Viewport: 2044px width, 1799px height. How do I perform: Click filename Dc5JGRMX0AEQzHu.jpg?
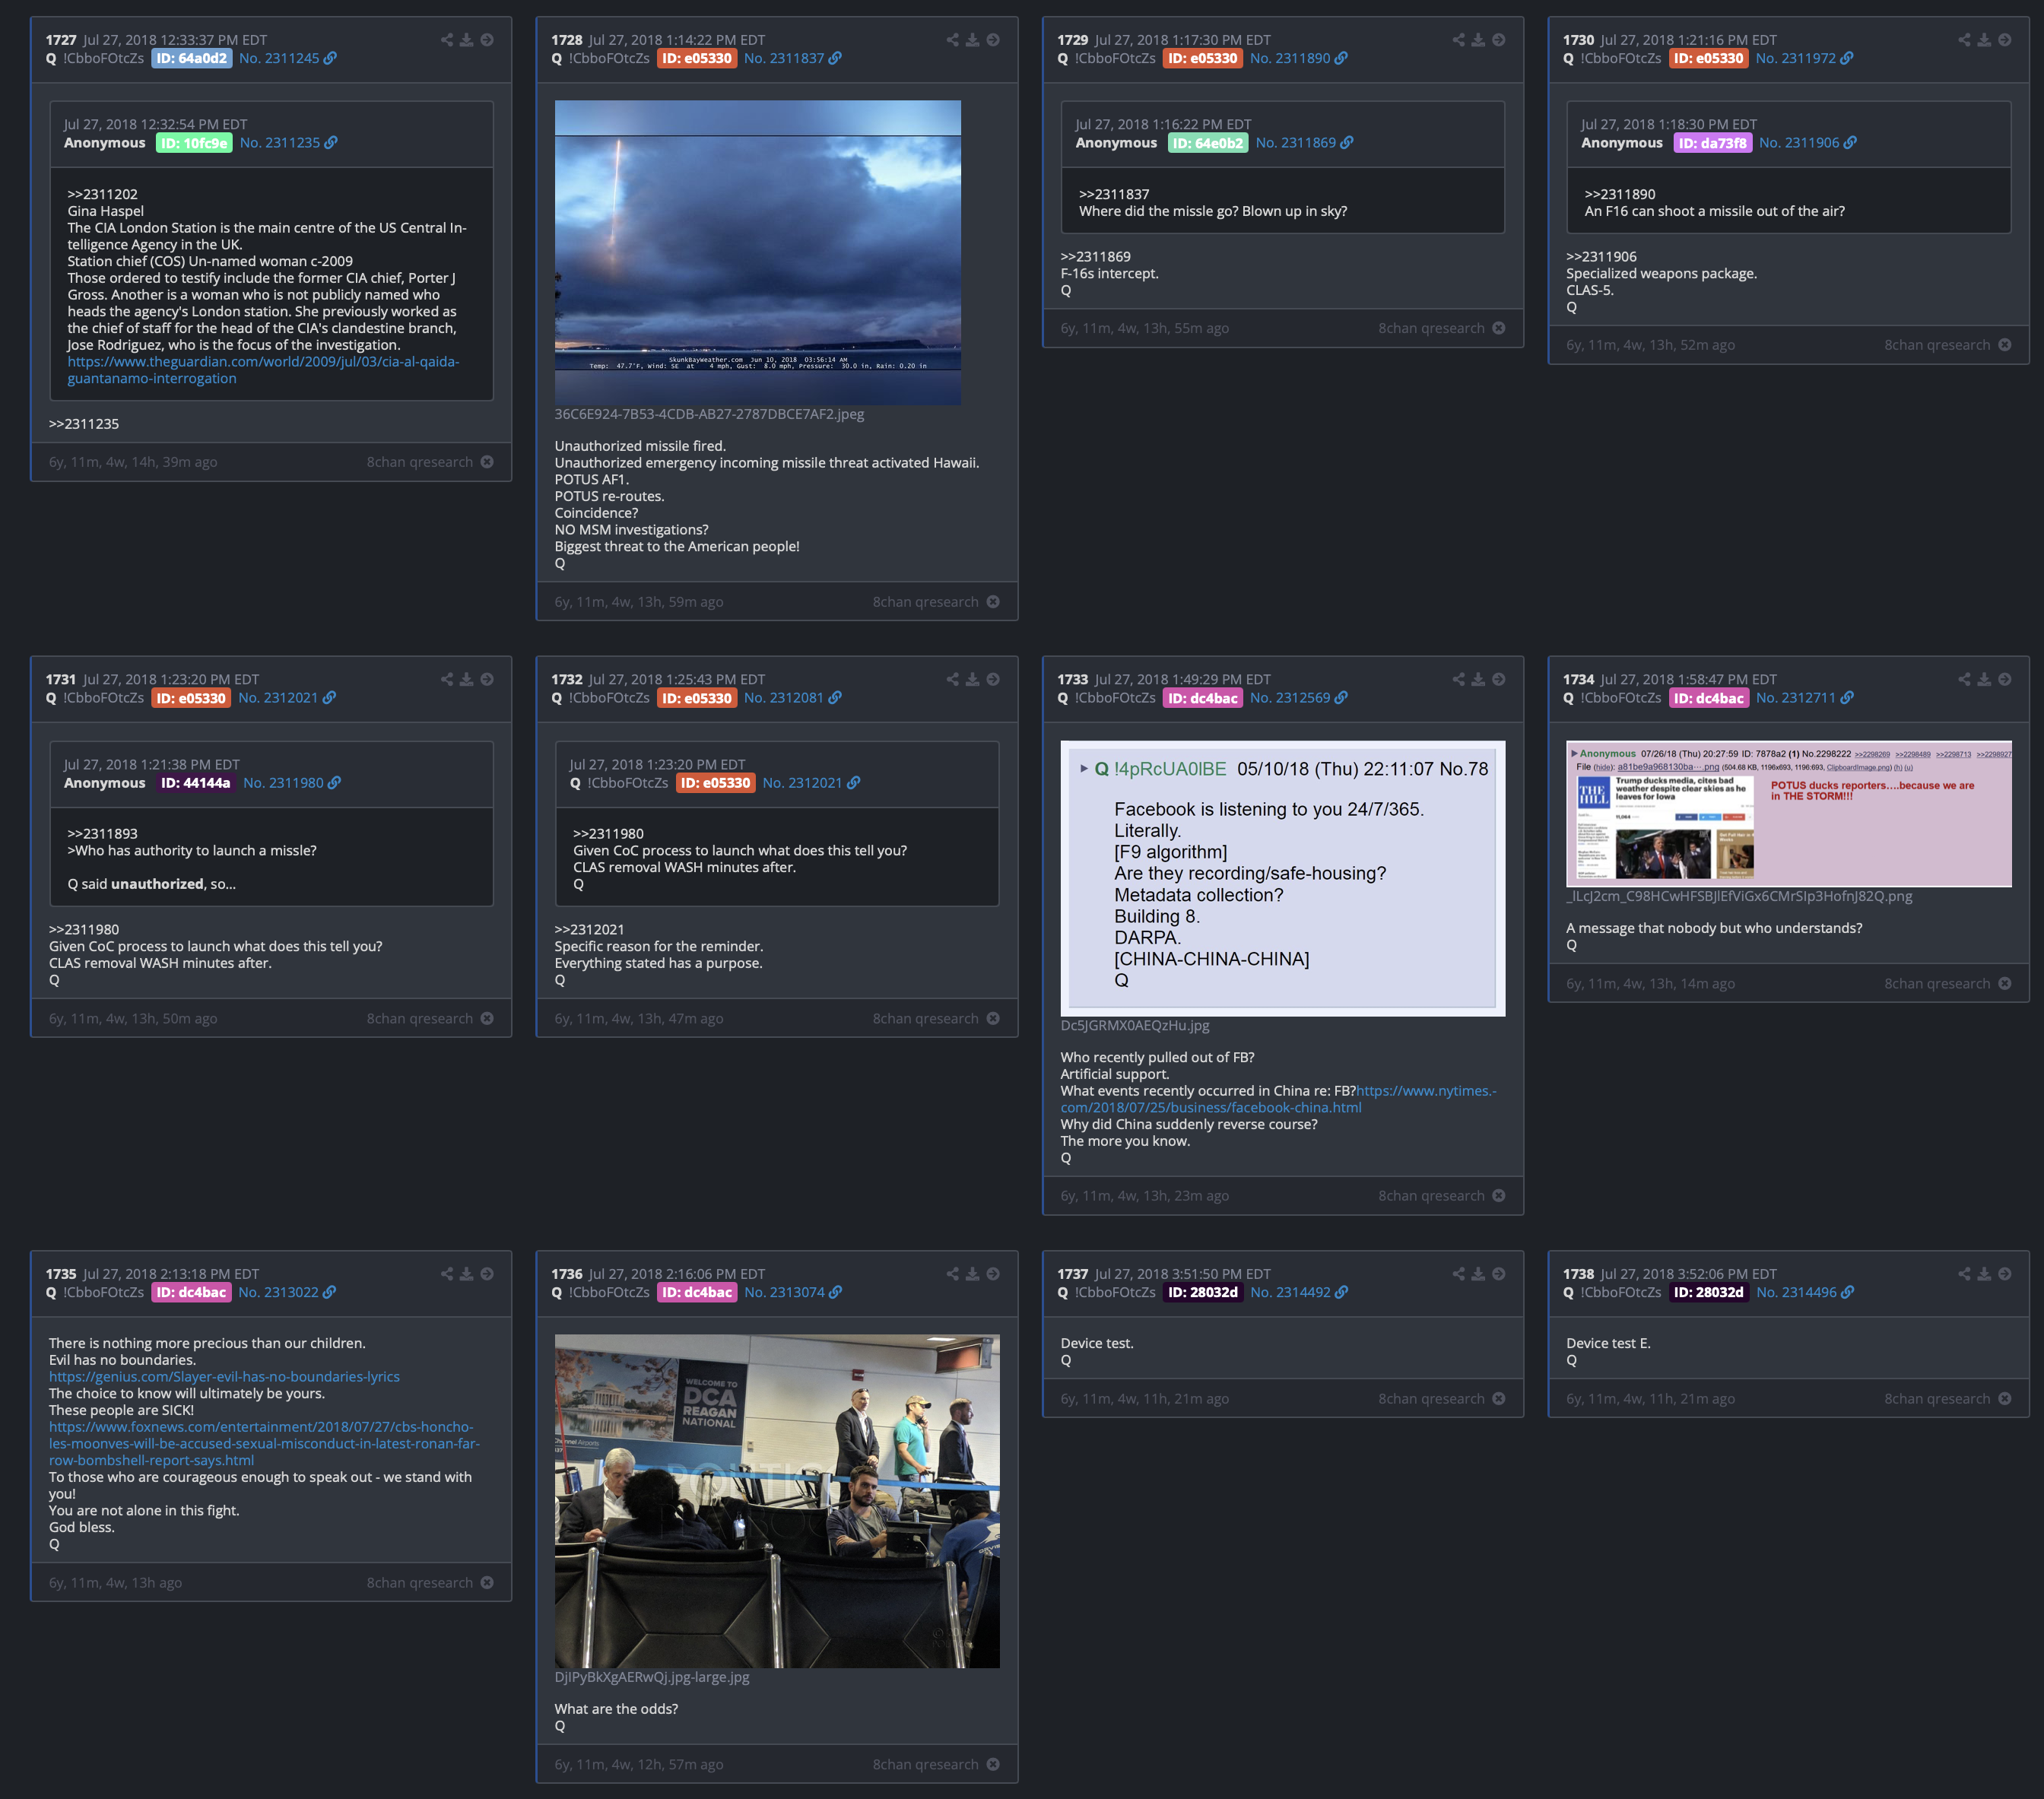coord(1135,1026)
